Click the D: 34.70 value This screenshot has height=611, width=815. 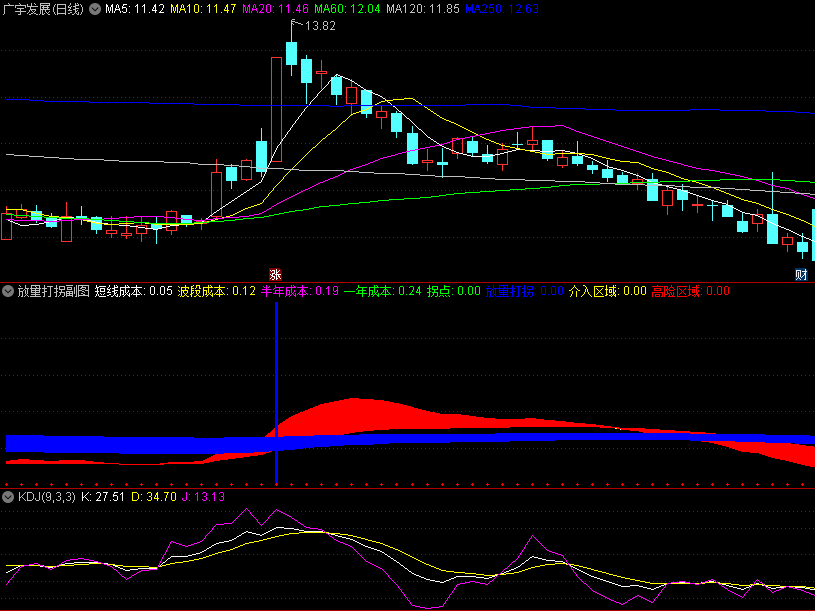point(154,497)
